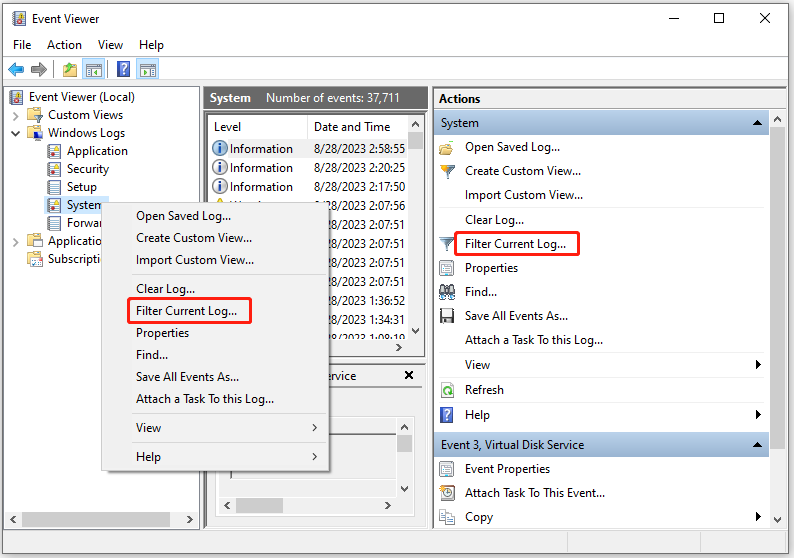Click the Filter Current Log funnel icon in Actions

pyautogui.click(x=447, y=244)
